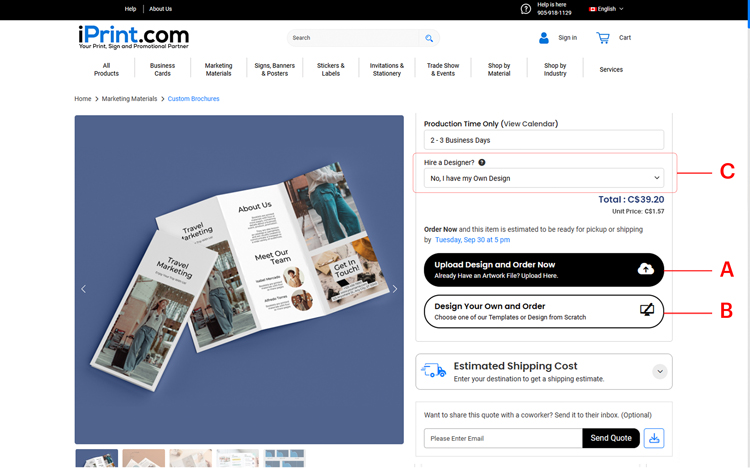Go to previous product image arrow
Viewport: 750px width, 468px height.
pos(83,289)
